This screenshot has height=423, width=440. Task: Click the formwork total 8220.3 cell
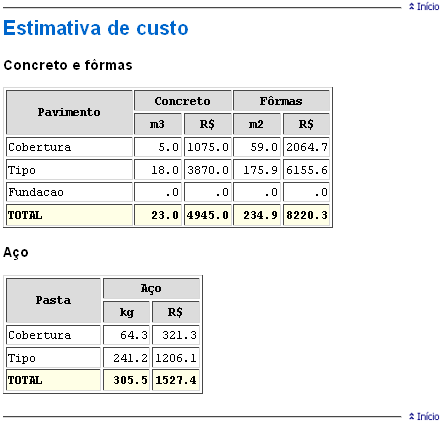(306, 215)
